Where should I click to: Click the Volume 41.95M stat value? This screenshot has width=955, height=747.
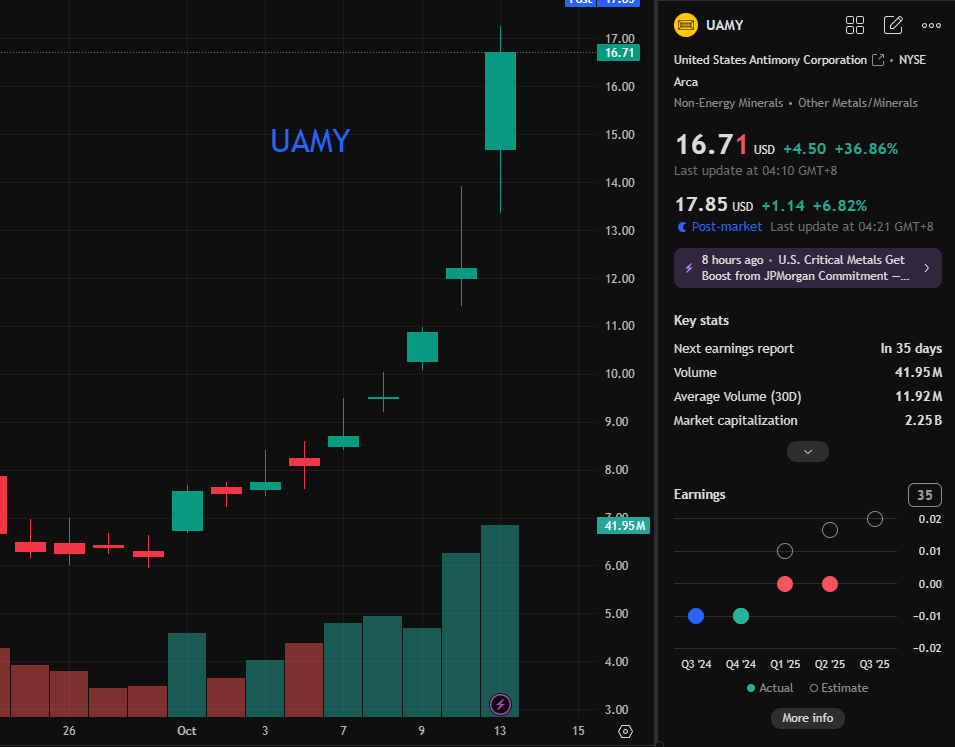(918, 372)
